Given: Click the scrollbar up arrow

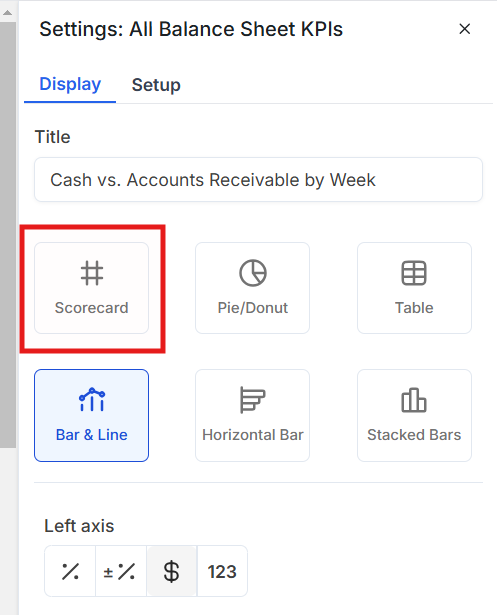Looking at the screenshot, I should click(7, 13).
